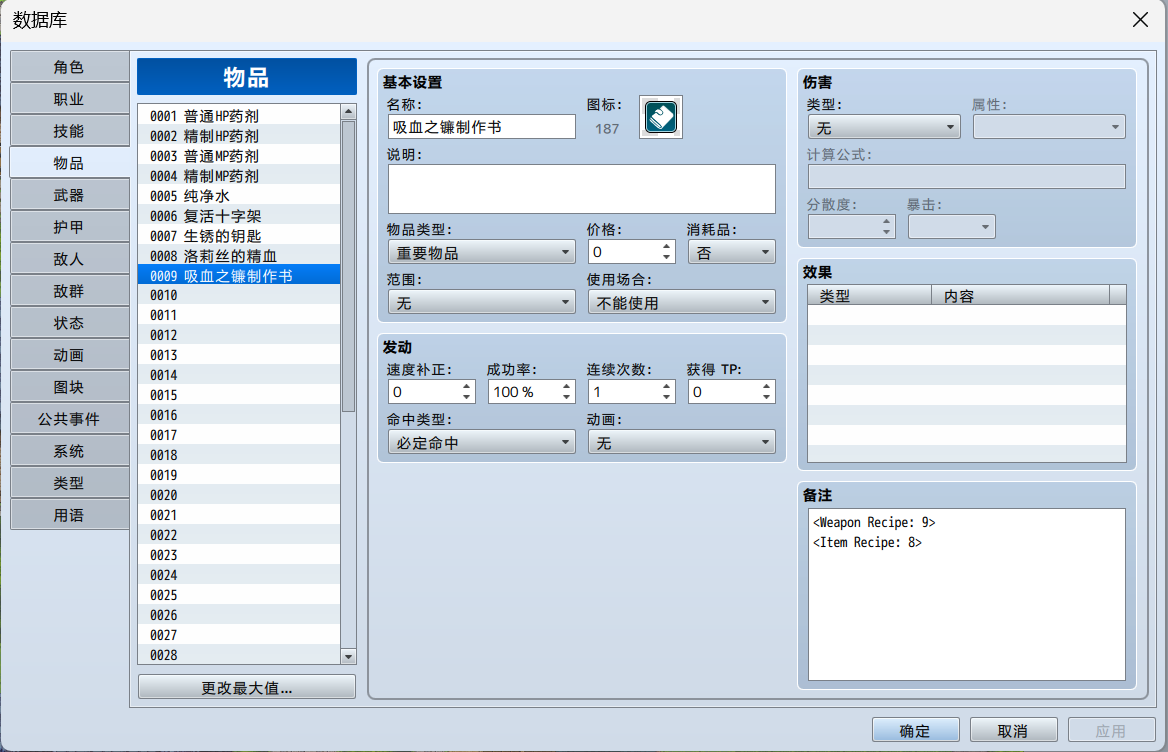Open the disabled 属性 dropdown
This screenshot has height=752, width=1168.
1049,127
